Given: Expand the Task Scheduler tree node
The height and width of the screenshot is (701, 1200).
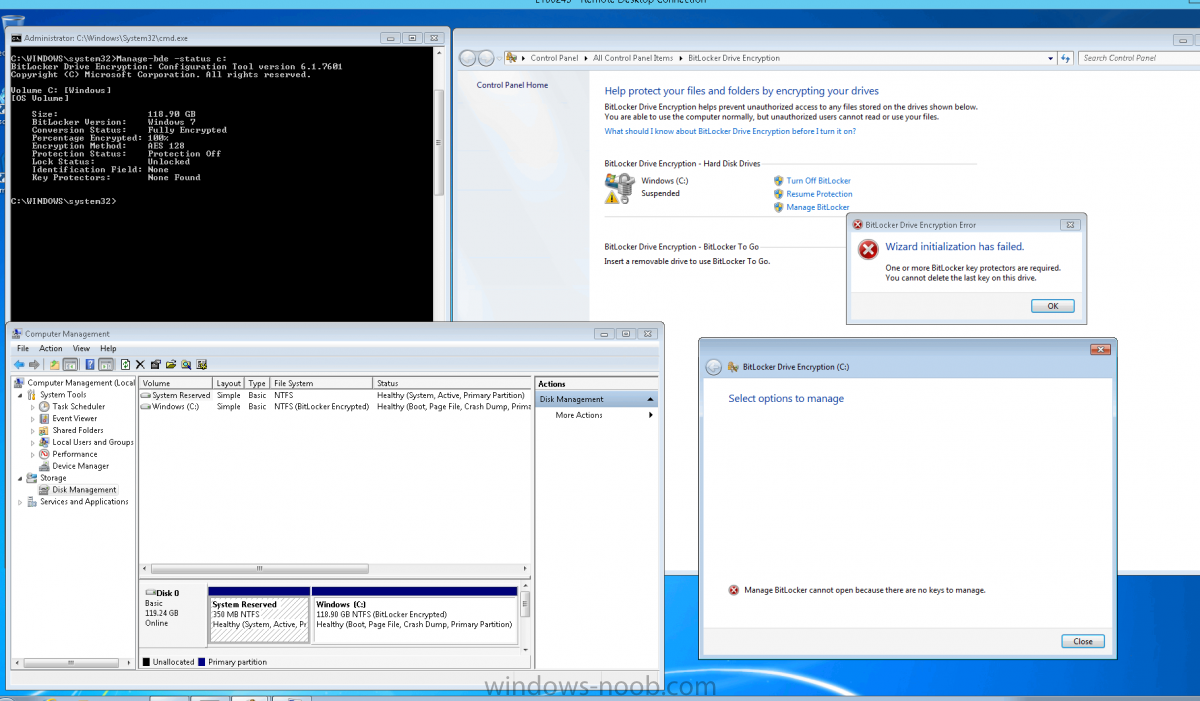Looking at the screenshot, I should [x=32, y=407].
